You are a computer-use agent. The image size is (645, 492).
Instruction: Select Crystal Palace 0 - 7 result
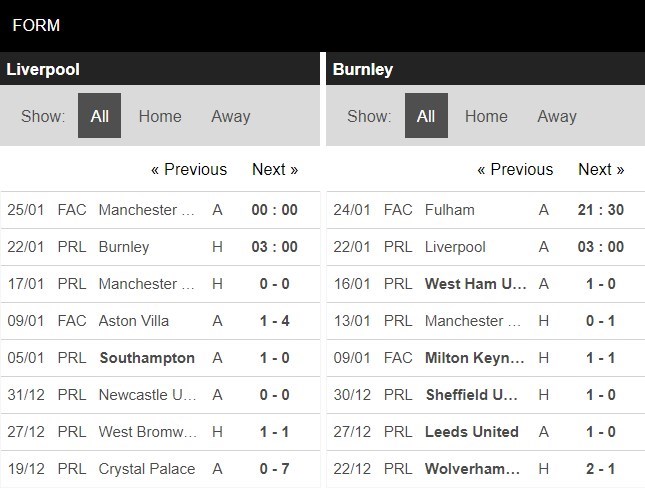pos(160,469)
